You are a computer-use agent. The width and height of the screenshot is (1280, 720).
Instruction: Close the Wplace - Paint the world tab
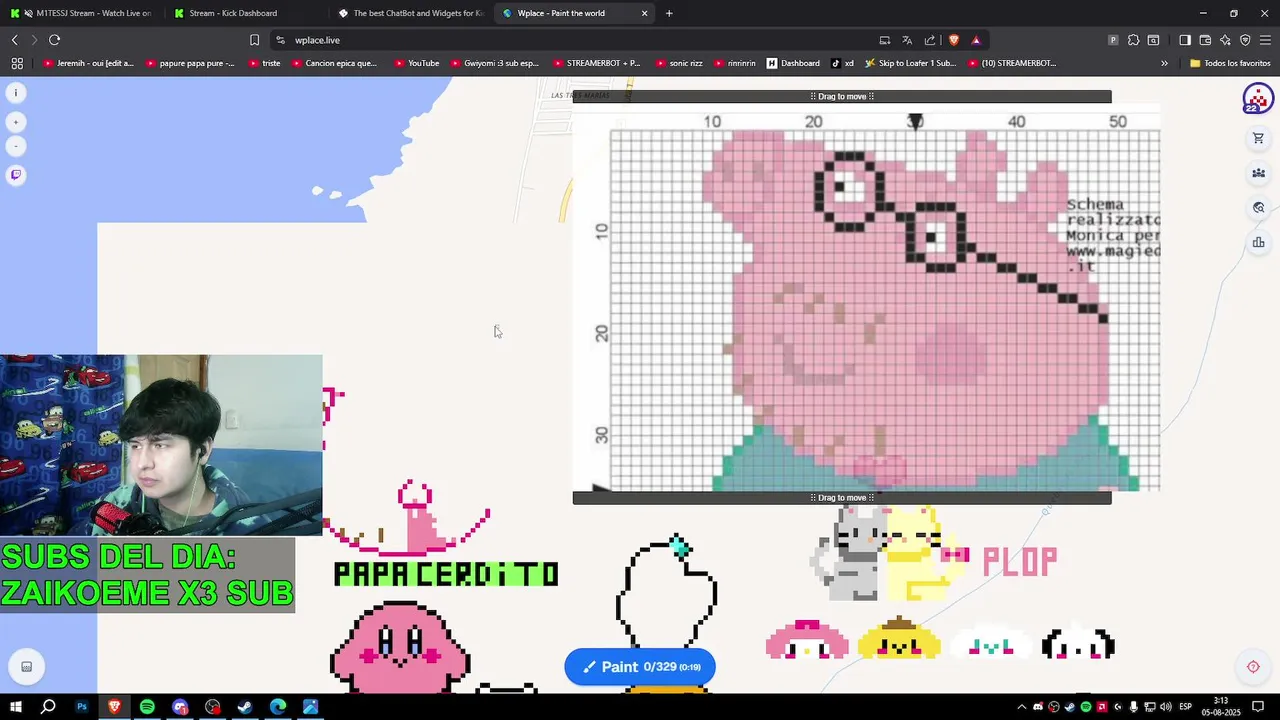(x=644, y=13)
